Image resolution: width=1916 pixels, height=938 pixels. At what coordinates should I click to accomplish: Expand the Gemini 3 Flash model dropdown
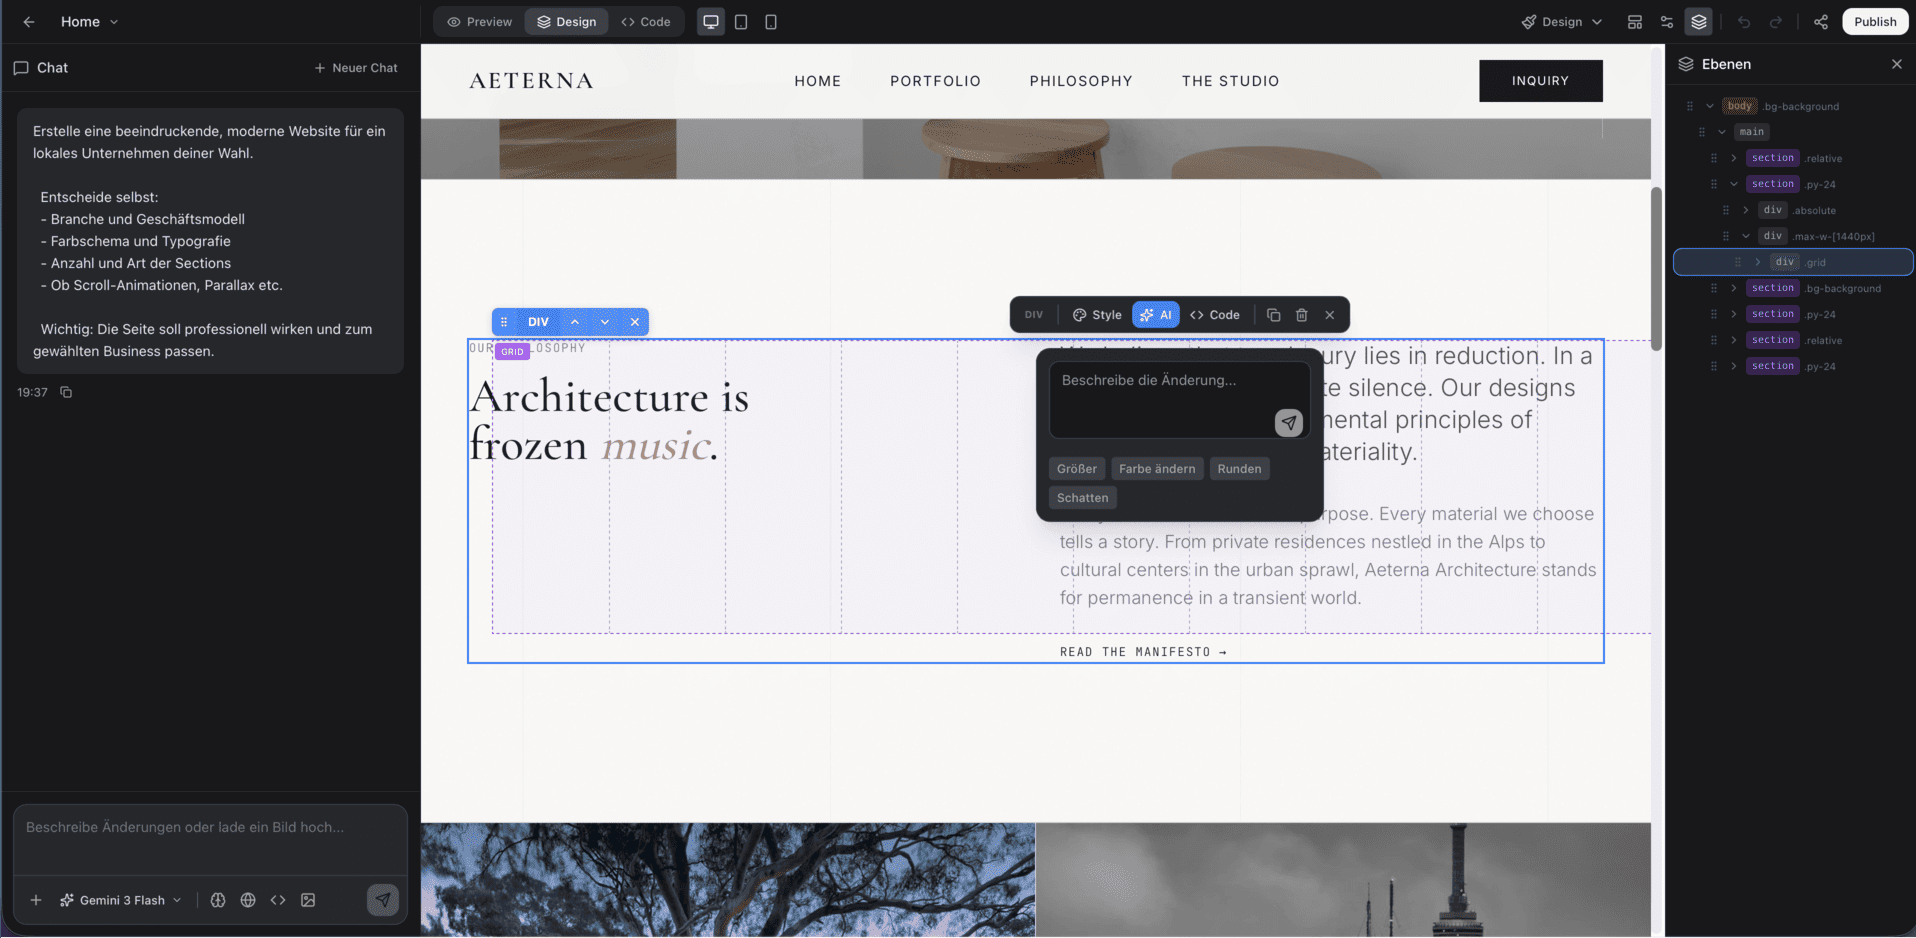pyautogui.click(x=120, y=900)
